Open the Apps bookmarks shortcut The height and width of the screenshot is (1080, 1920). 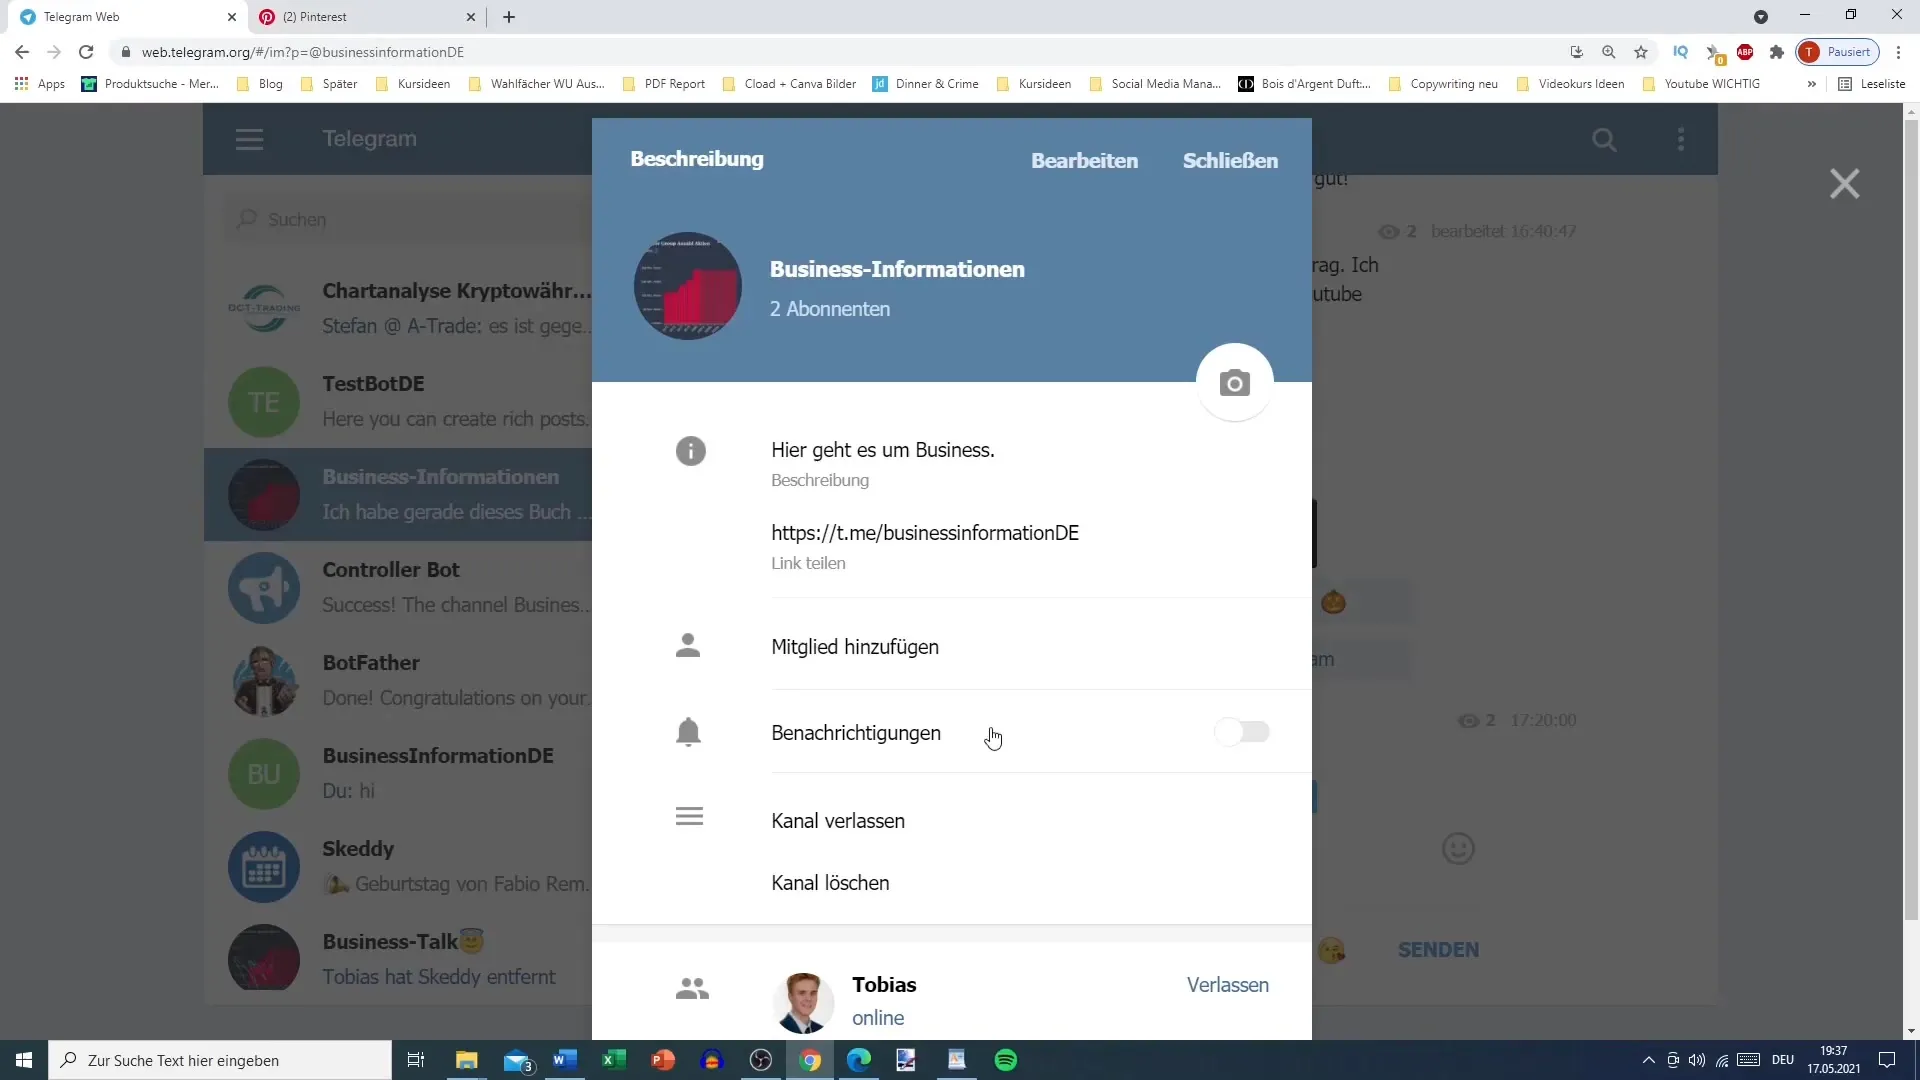pos(40,84)
